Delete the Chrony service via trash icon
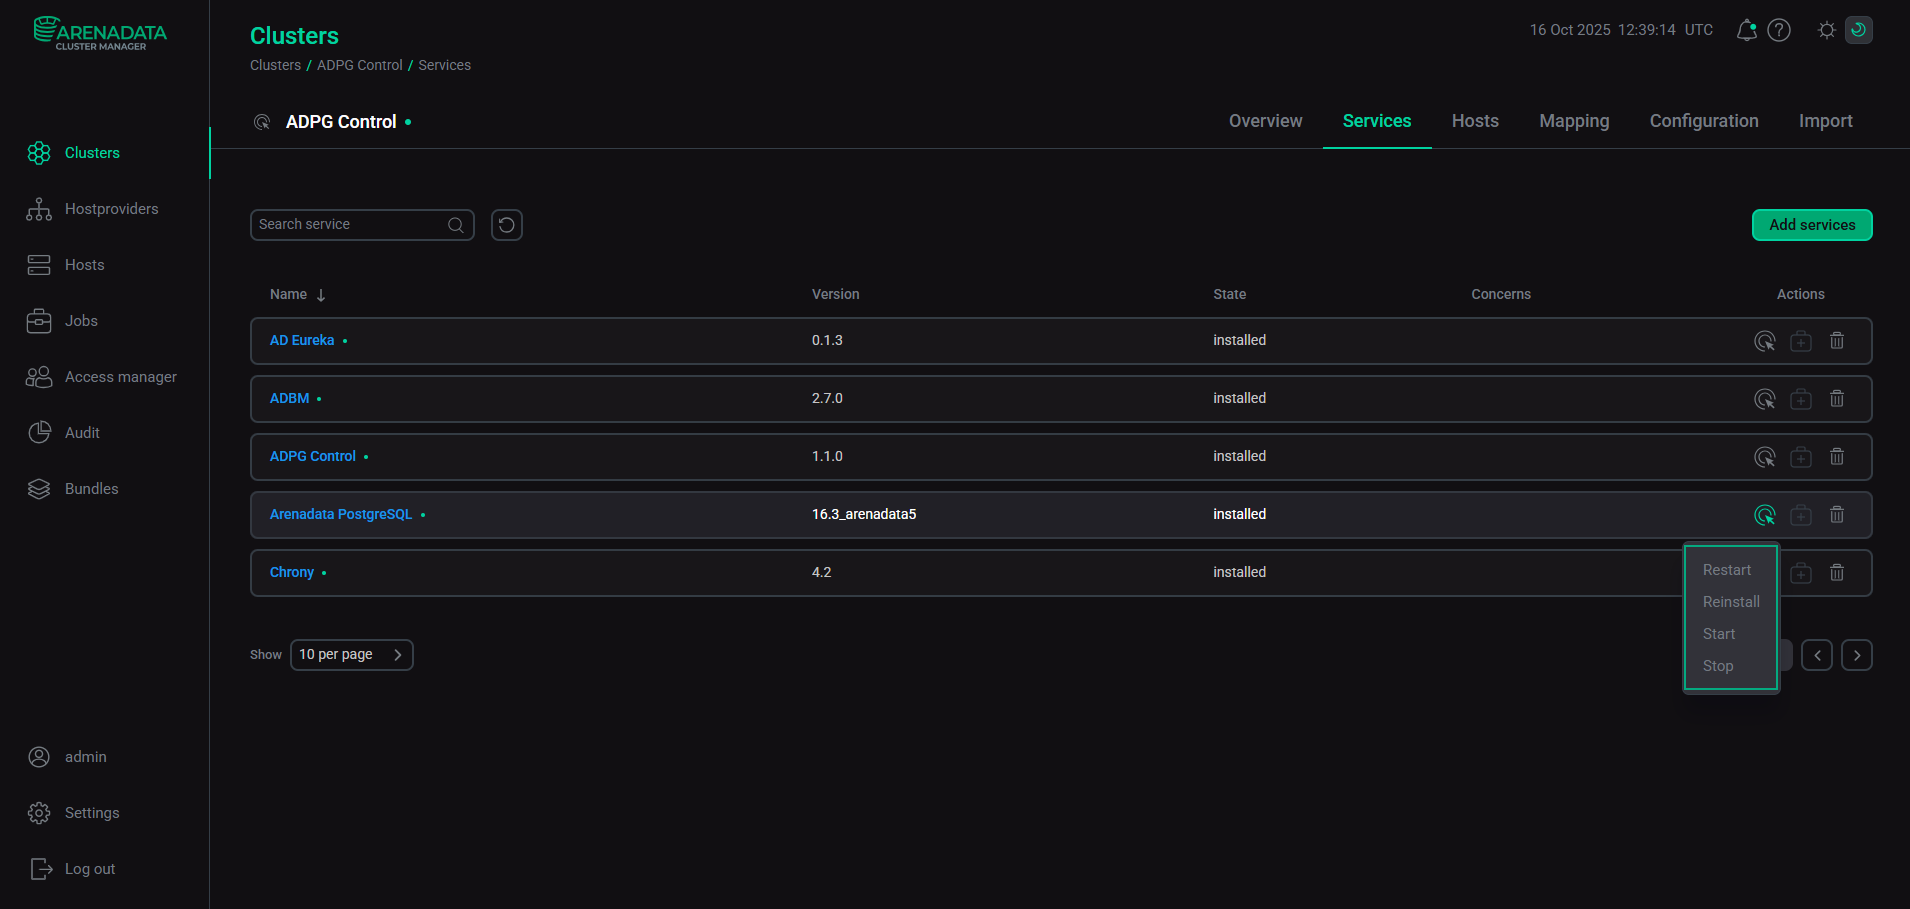 (1836, 572)
